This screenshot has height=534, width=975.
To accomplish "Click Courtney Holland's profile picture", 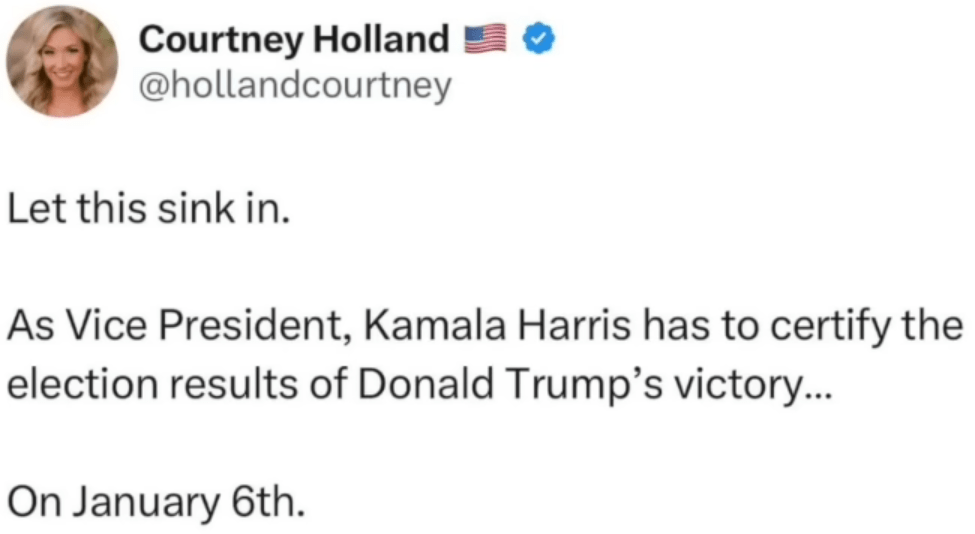I will (x=62, y=62).
